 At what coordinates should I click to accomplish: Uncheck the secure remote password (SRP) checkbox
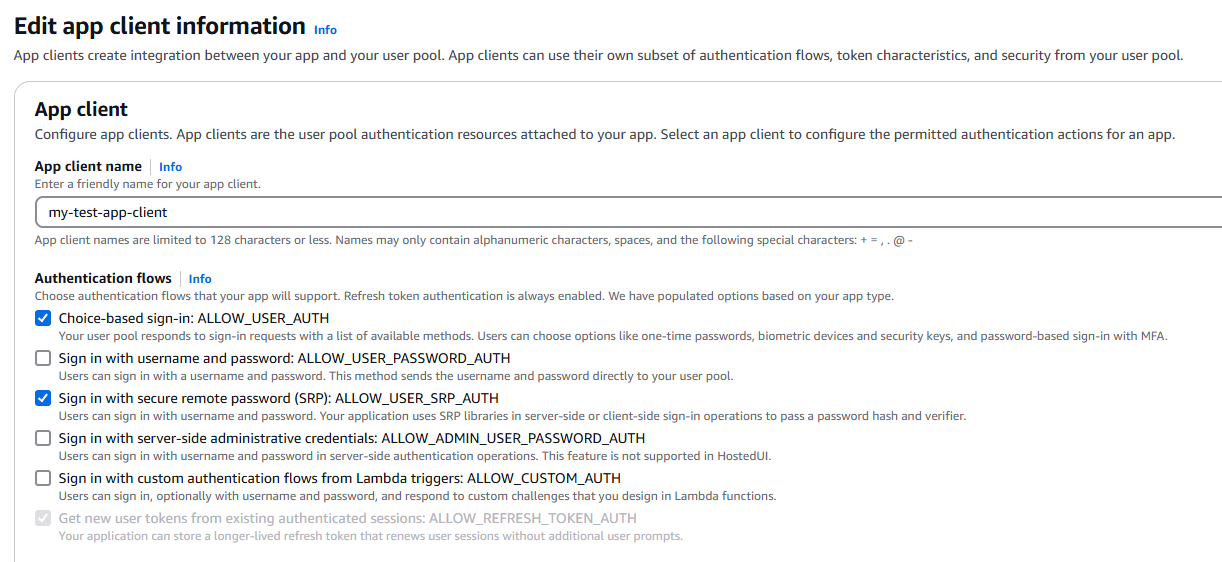pyautogui.click(x=43, y=398)
